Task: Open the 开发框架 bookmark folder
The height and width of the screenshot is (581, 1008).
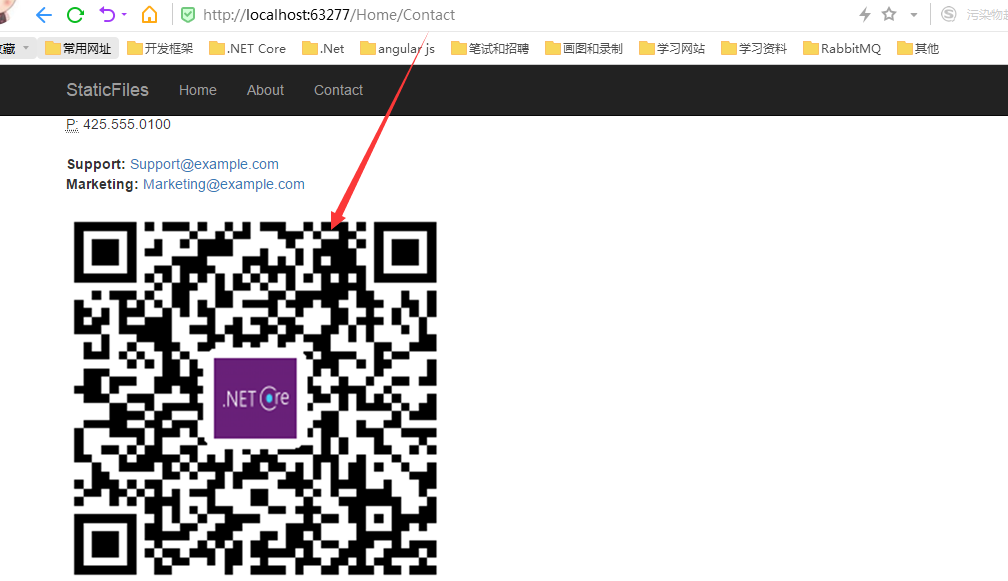Action: pyautogui.click(x=160, y=48)
